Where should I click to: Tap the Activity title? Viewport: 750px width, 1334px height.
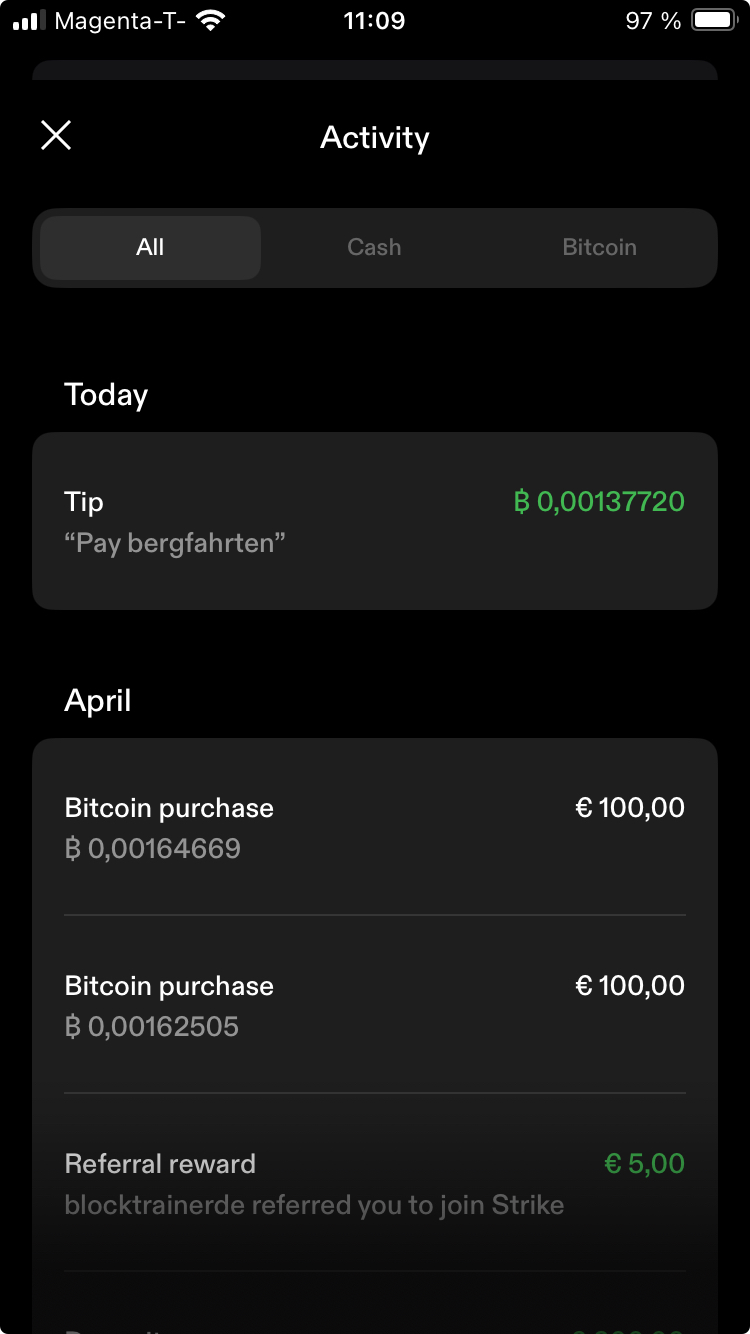click(x=375, y=138)
